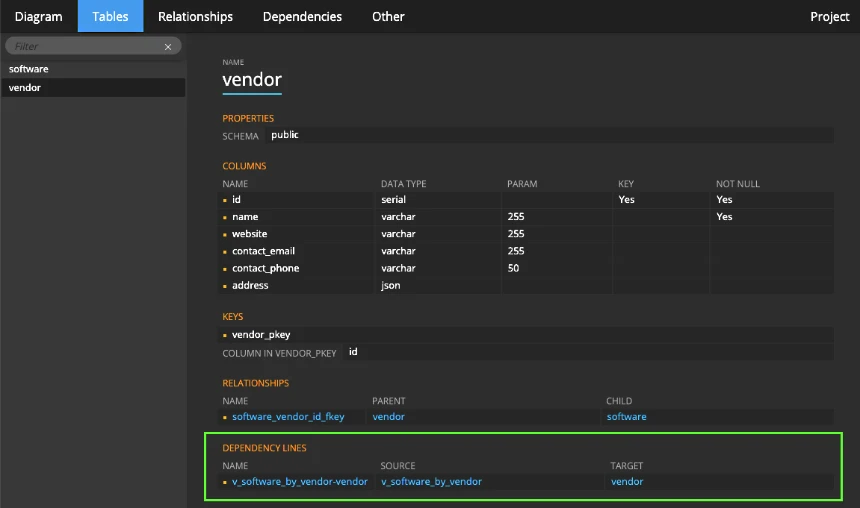
Task: Open the Relationships tab
Action: pos(195,16)
